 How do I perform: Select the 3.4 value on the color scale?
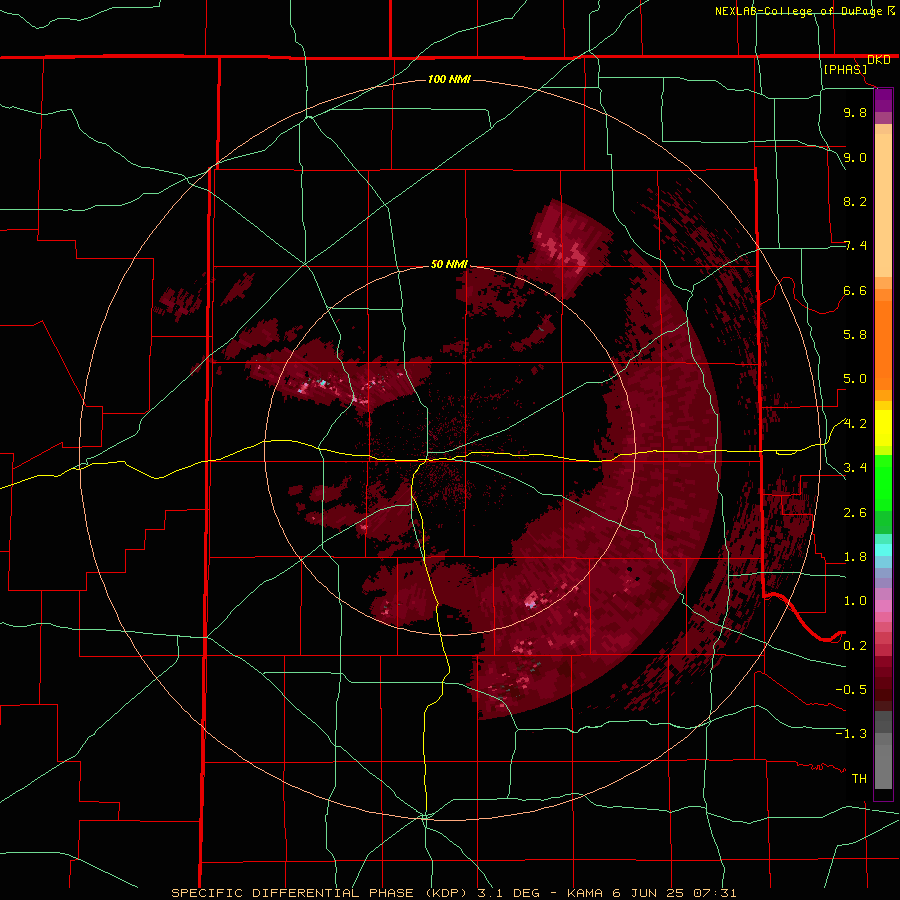855,468
